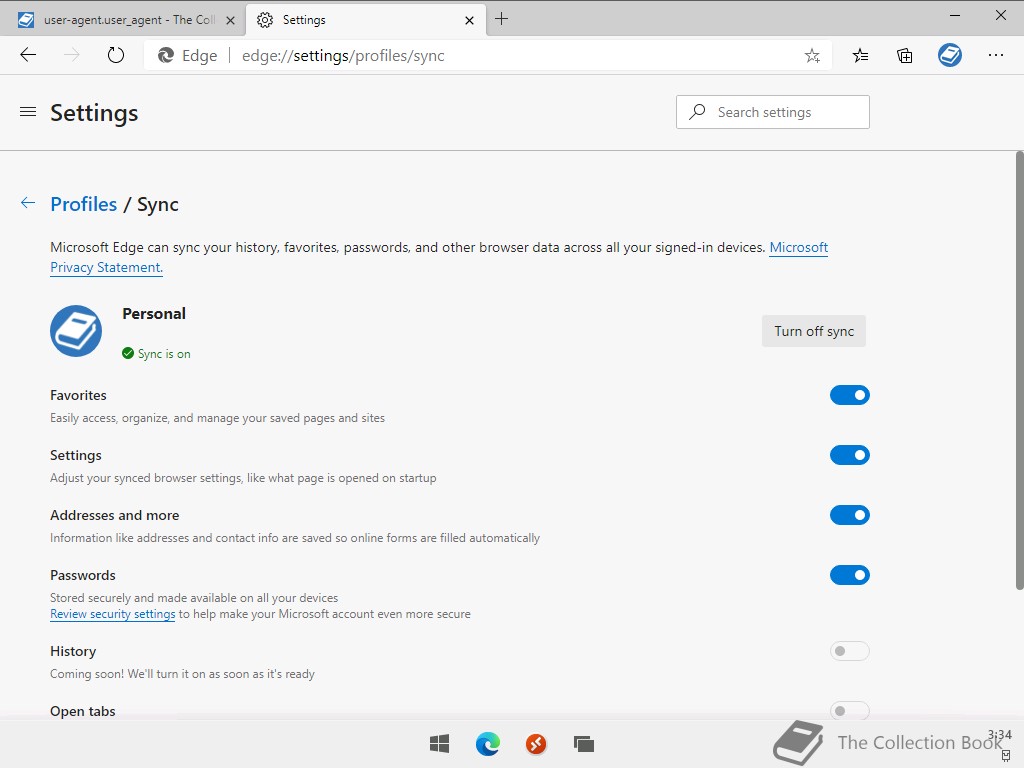This screenshot has height=768, width=1024.
Task: Click the back arrow beside Profiles / Sync
Action: pyautogui.click(x=27, y=202)
